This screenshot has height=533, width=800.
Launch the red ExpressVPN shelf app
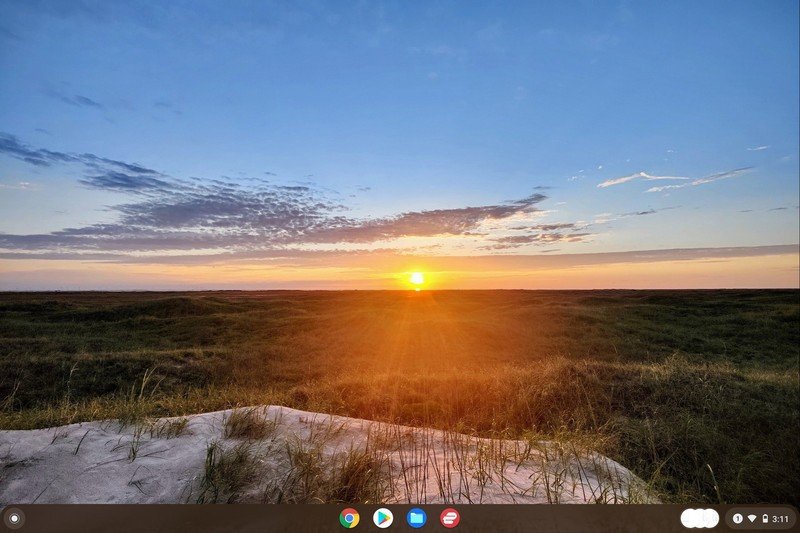click(450, 519)
